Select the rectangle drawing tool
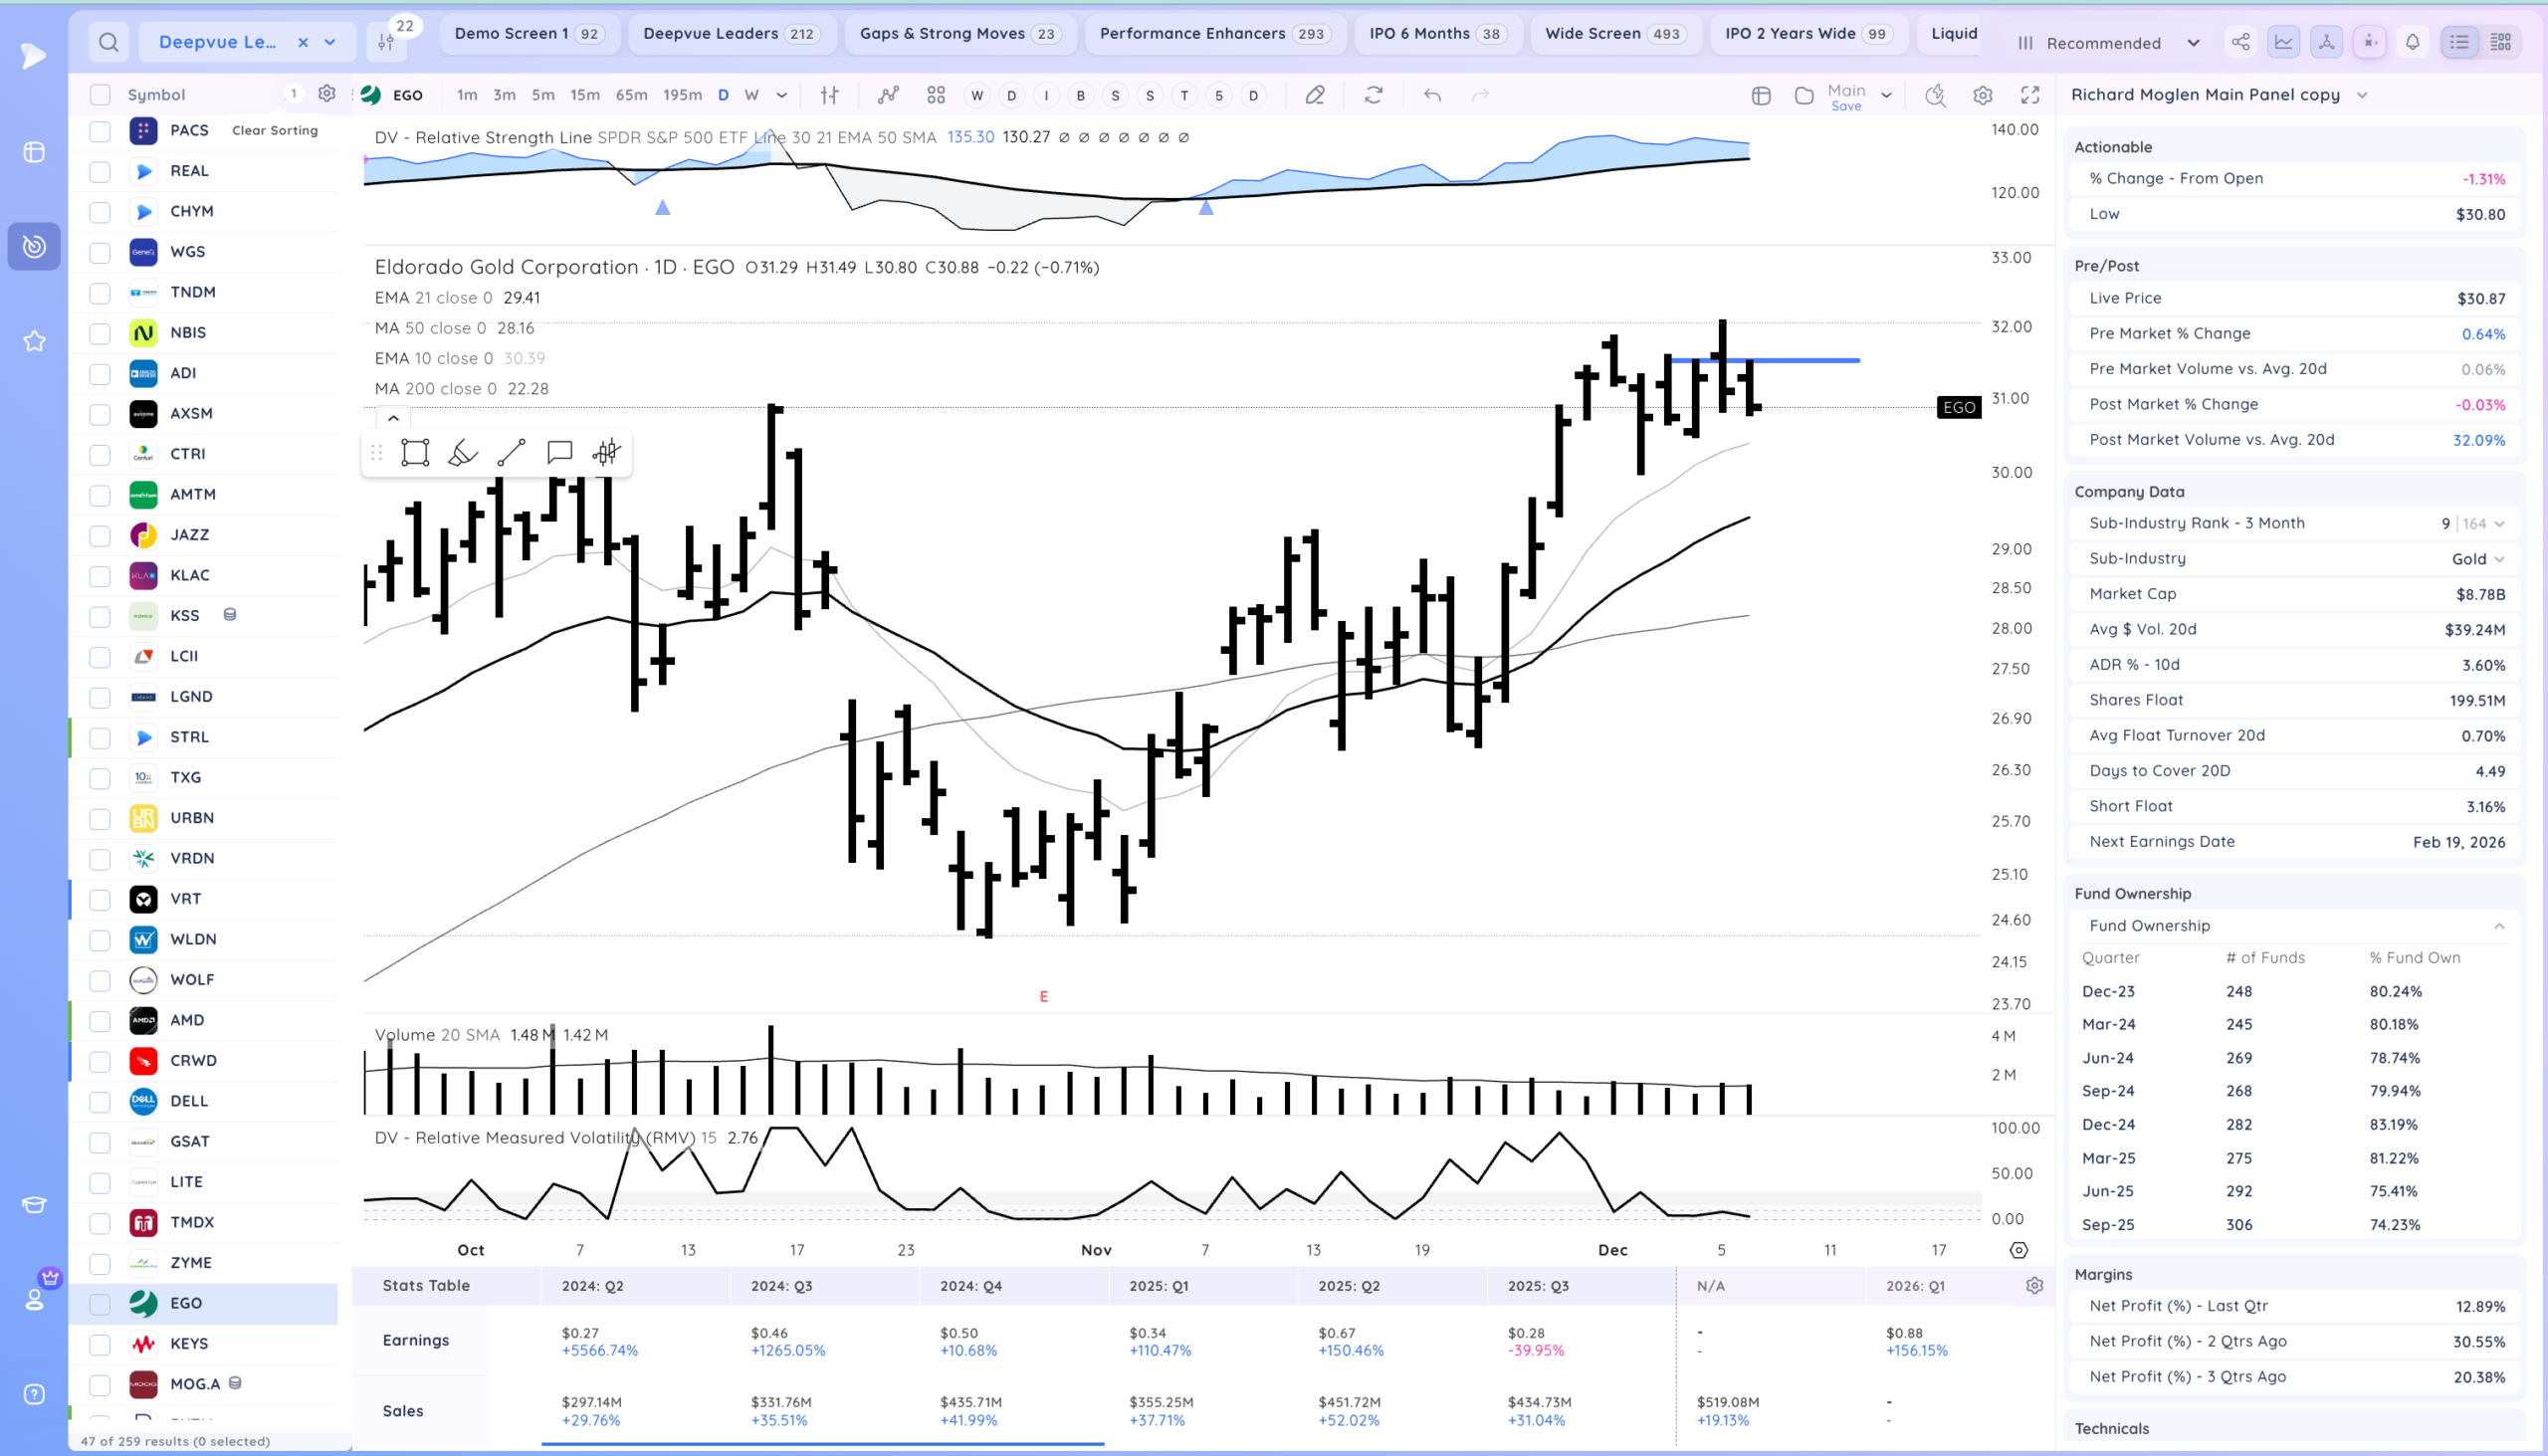 pos(414,453)
